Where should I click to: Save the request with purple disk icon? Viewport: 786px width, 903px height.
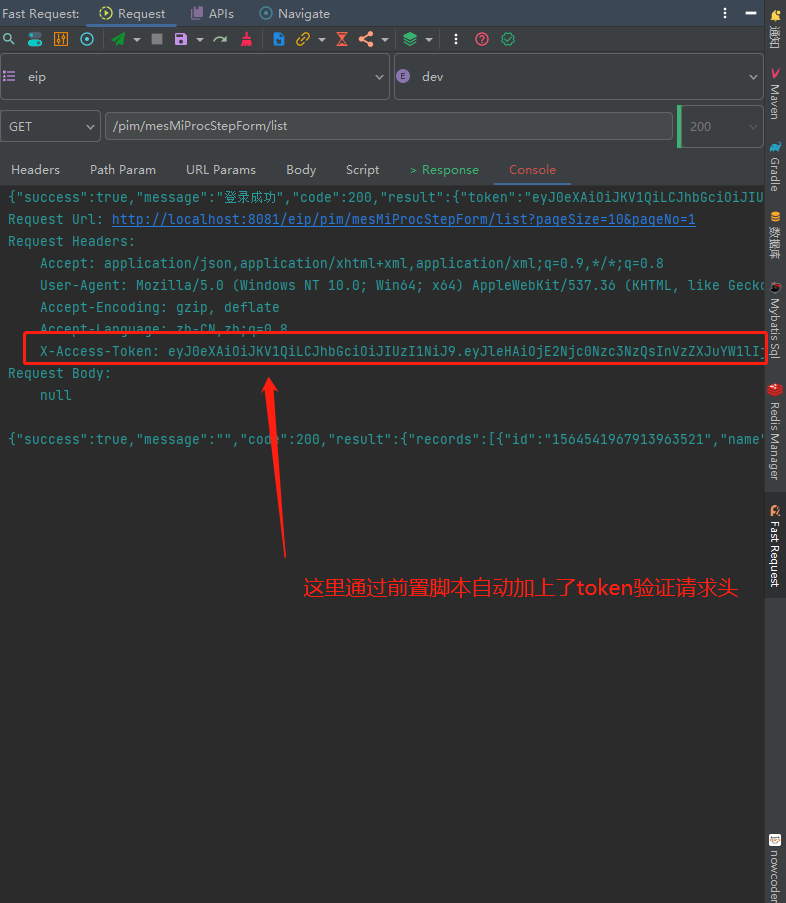181,39
